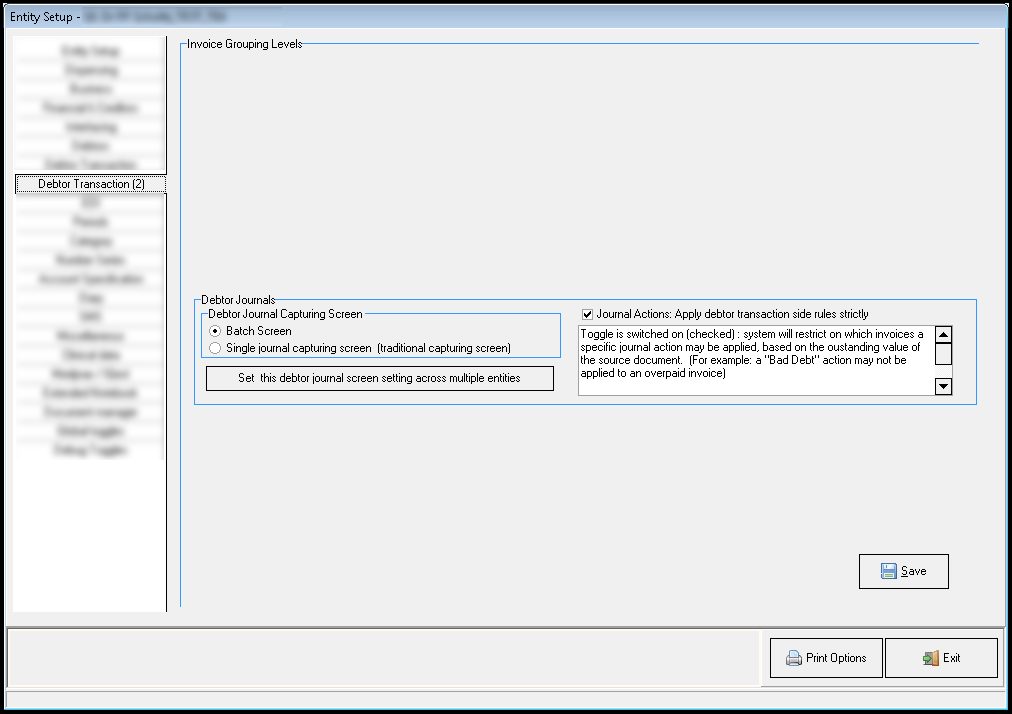
Task: Open Print Options
Action: [x=826, y=658]
